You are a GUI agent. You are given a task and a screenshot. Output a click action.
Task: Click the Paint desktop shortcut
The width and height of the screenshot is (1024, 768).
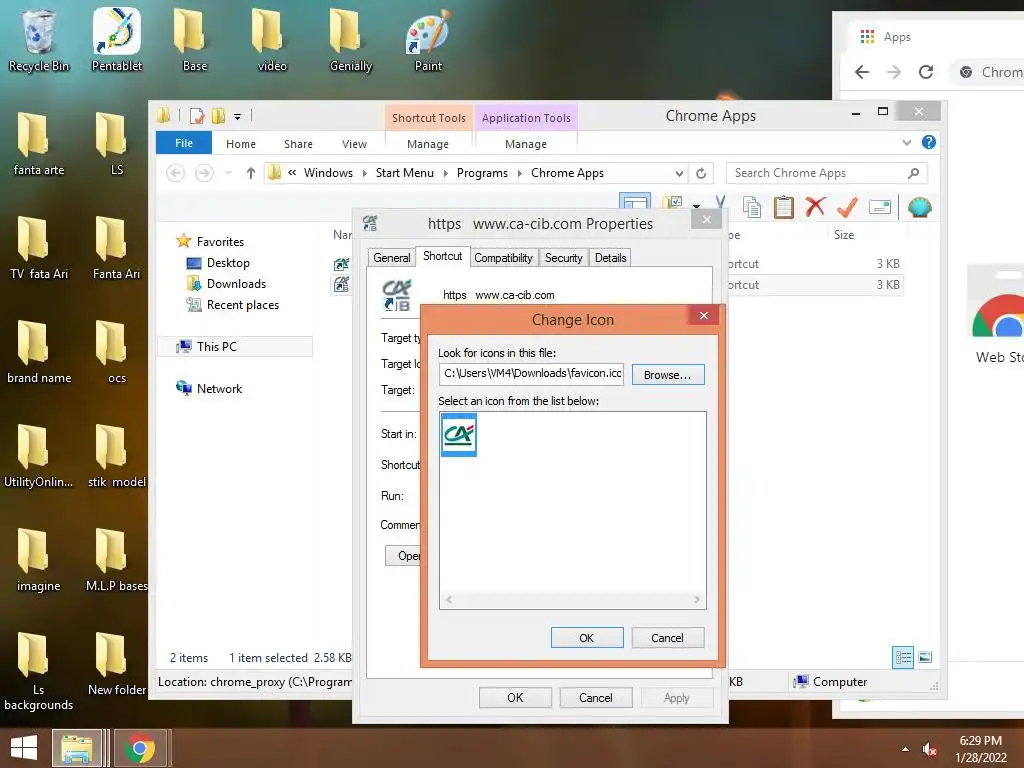(428, 40)
